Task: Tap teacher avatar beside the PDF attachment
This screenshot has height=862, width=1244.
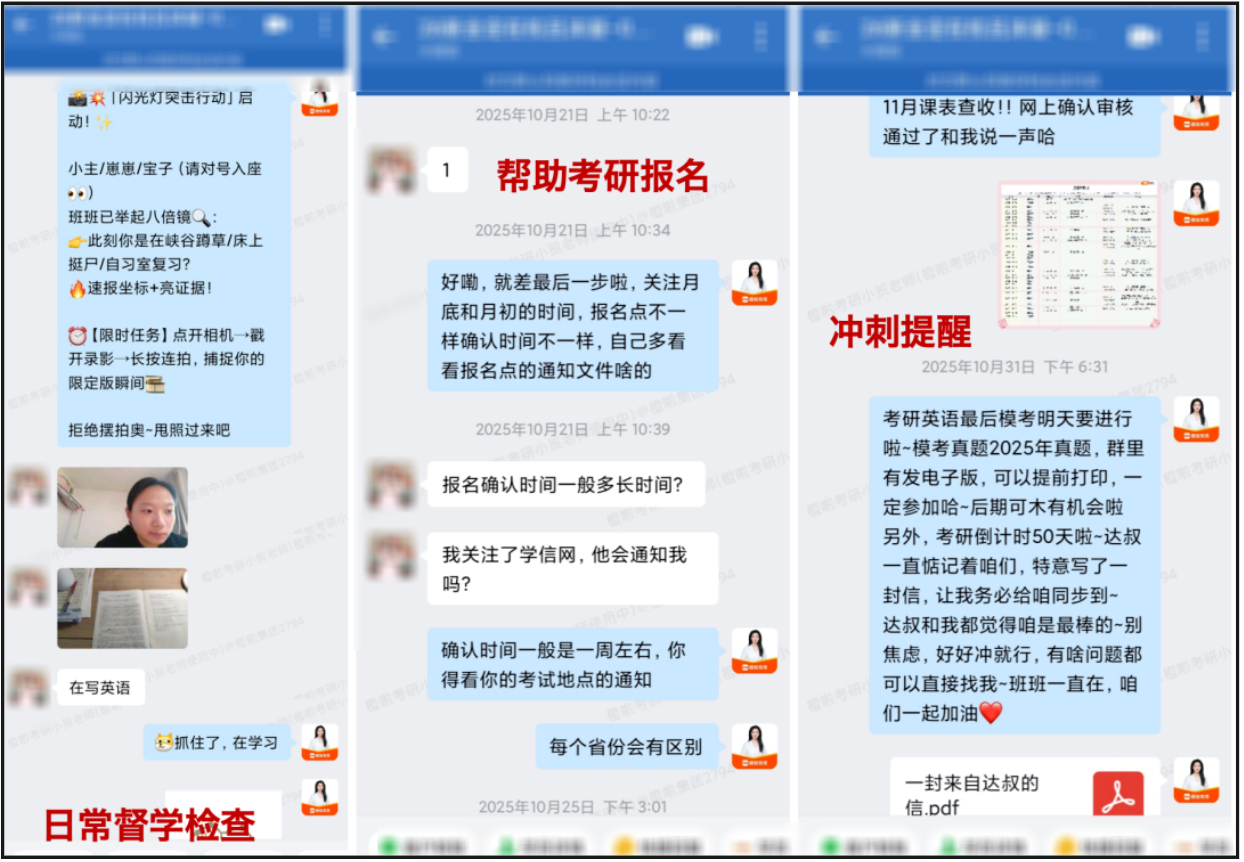Action: pos(1196,780)
